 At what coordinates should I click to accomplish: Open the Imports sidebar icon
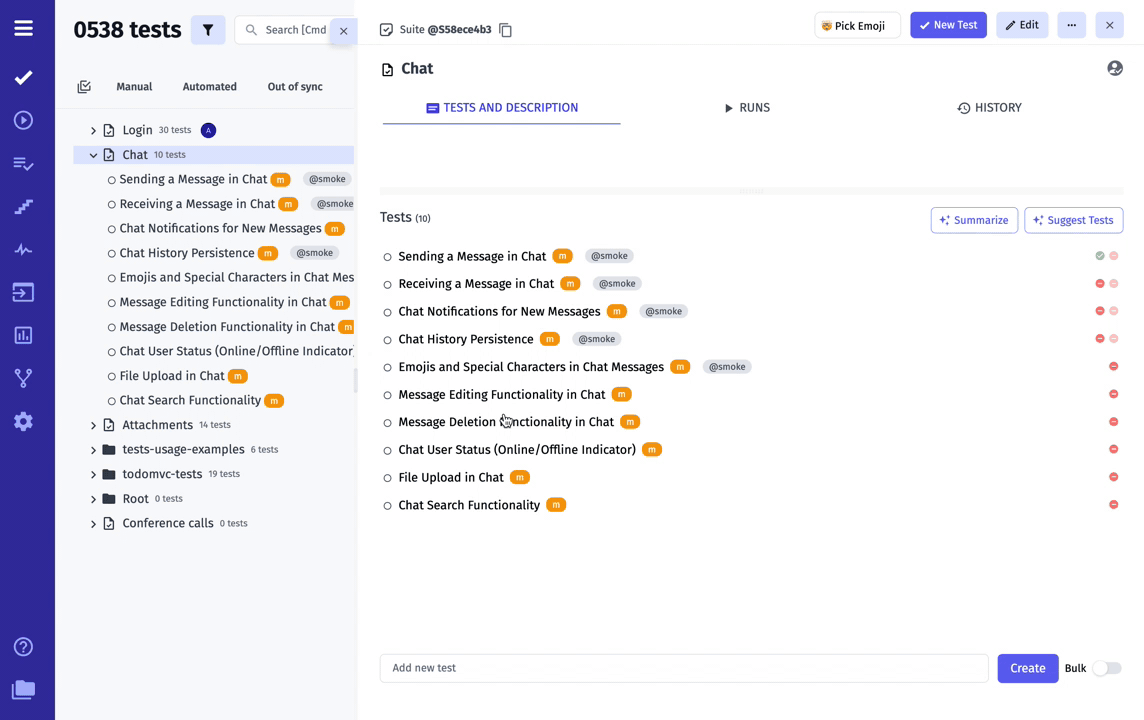click(23, 293)
